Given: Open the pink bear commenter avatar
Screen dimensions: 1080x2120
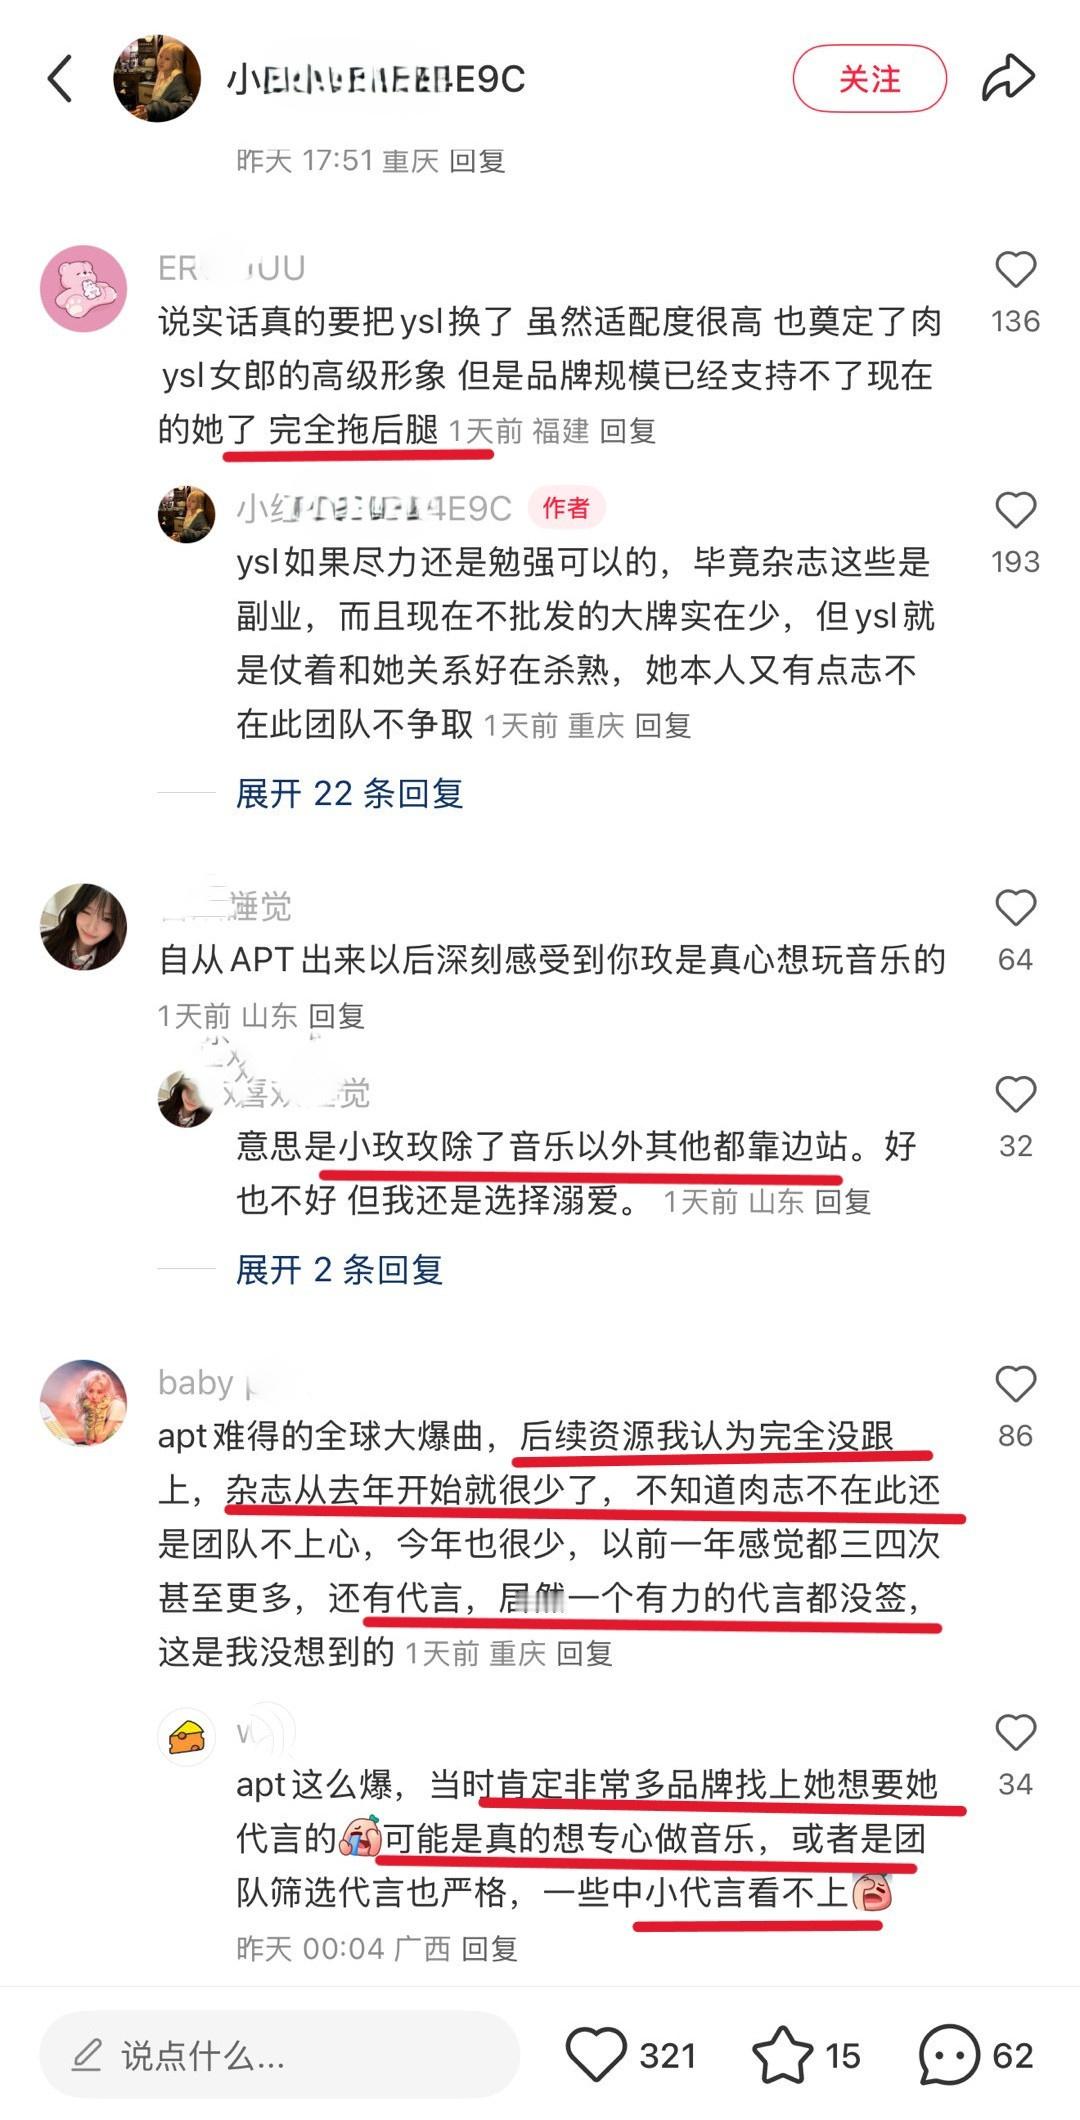Looking at the screenshot, I should tap(83, 289).
